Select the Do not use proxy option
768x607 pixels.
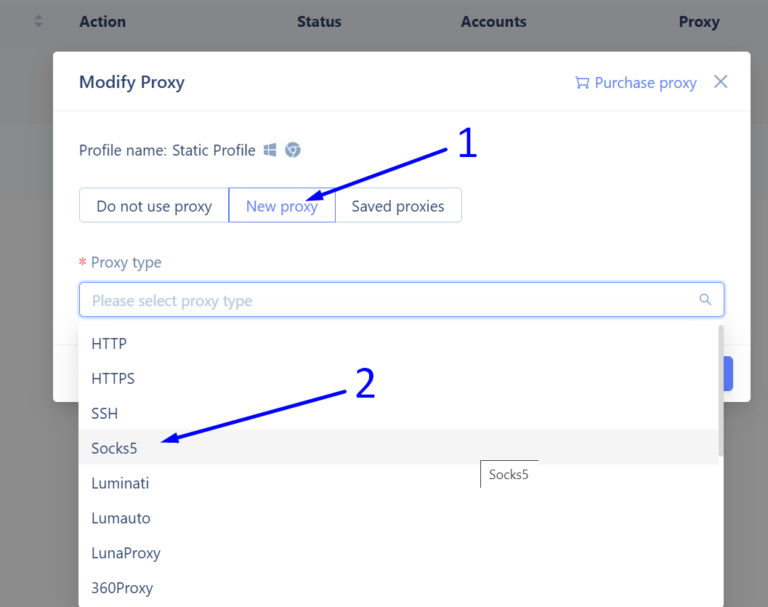(154, 206)
